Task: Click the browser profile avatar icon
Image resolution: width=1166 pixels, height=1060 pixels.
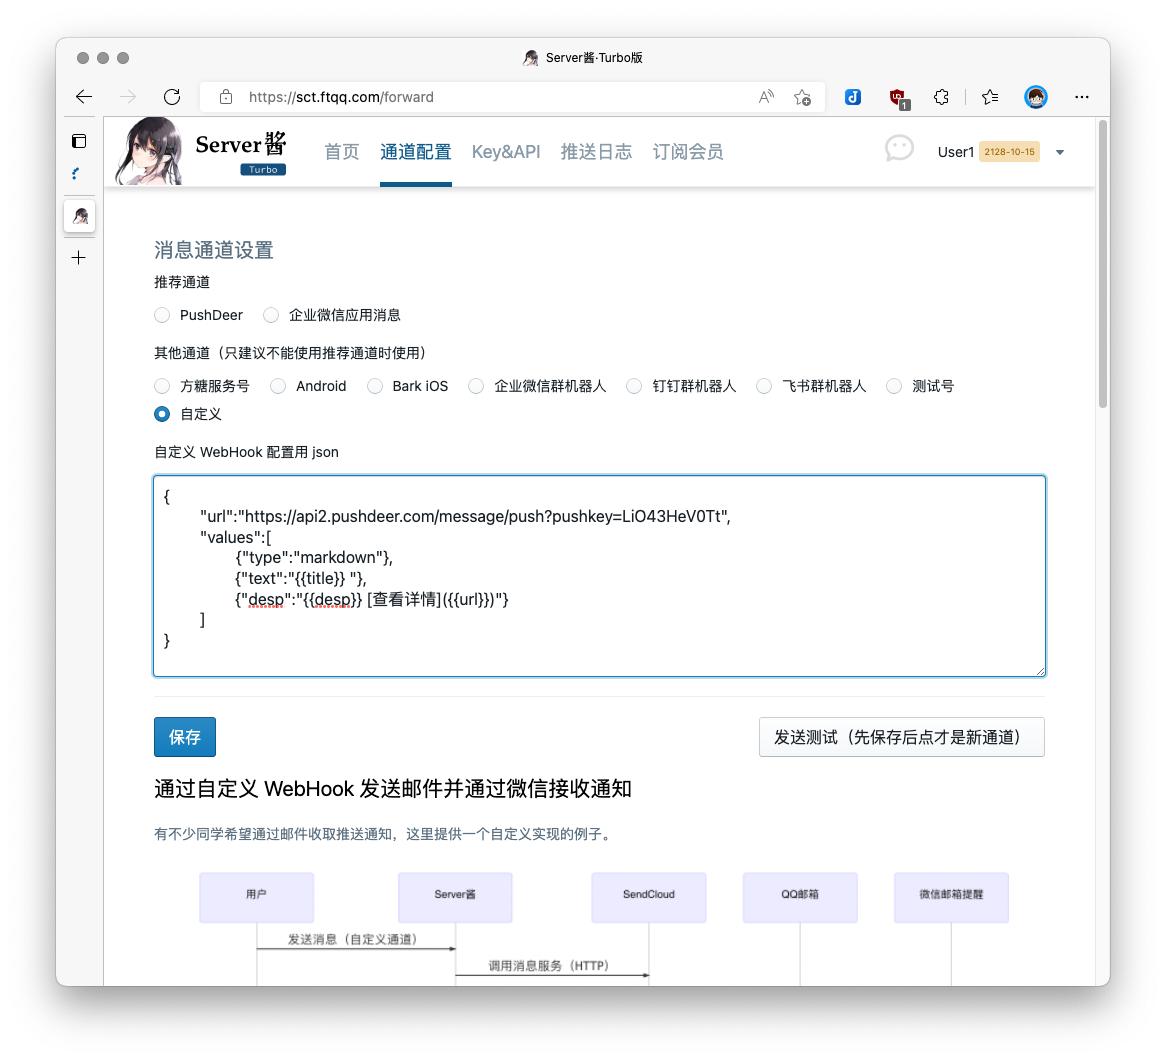Action: pyautogui.click(x=1035, y=97)
